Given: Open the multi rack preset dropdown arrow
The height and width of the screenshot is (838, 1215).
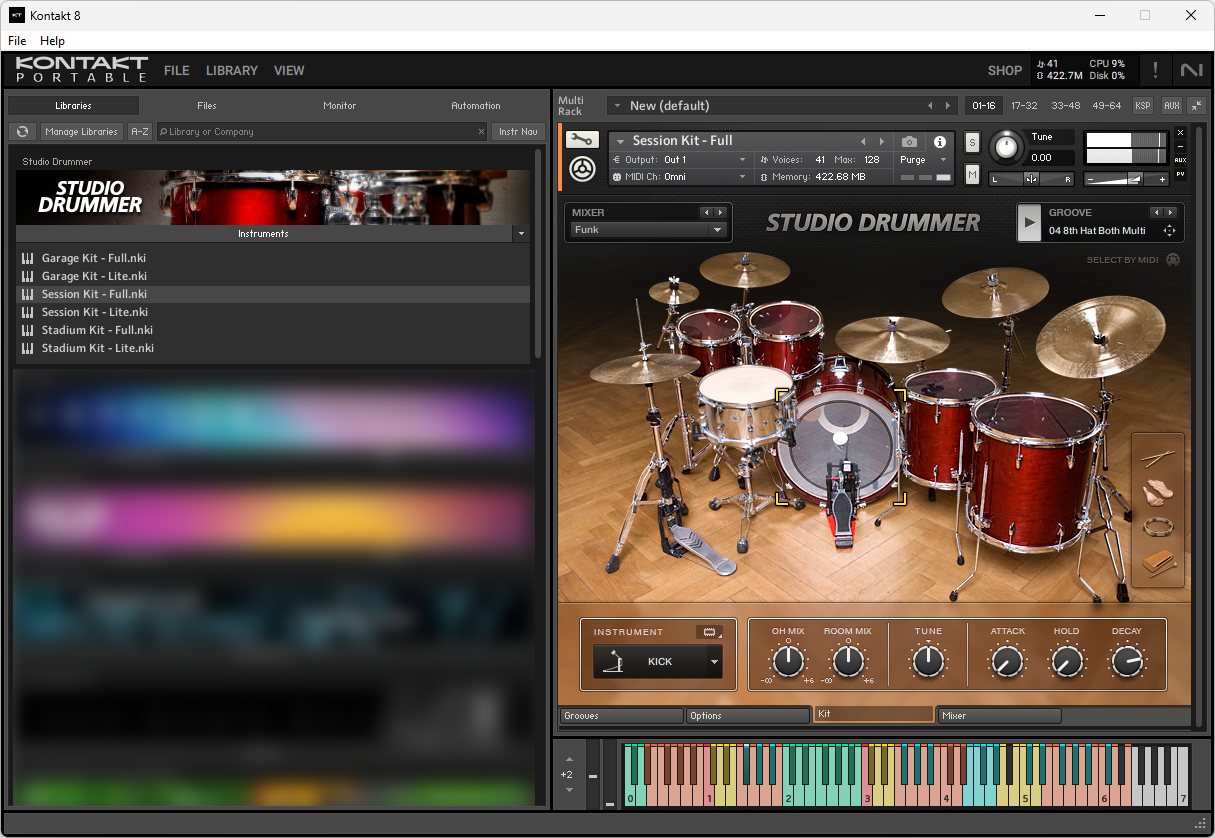Looking at the screenshot, I should pyautogui.click(x=618, y=106).
